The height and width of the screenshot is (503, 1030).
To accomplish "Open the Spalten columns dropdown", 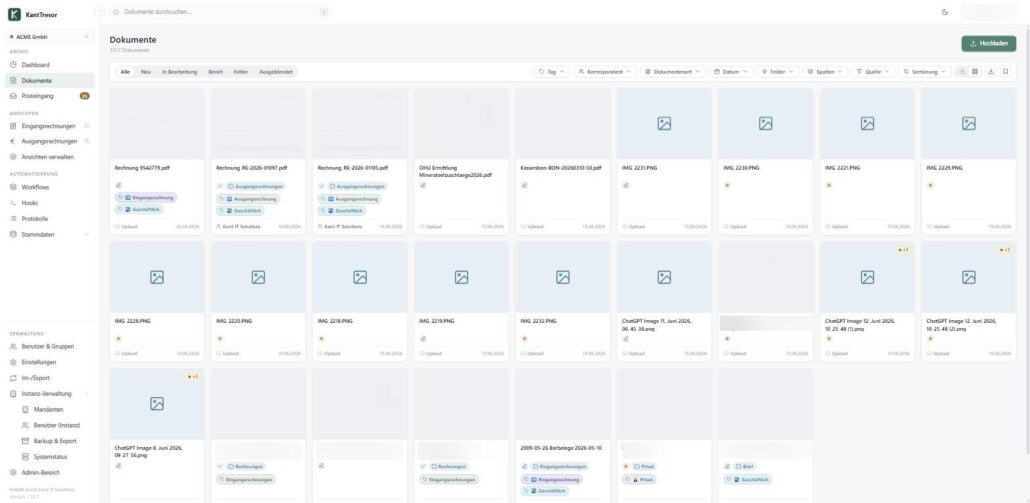I will (x=824, y=72).
